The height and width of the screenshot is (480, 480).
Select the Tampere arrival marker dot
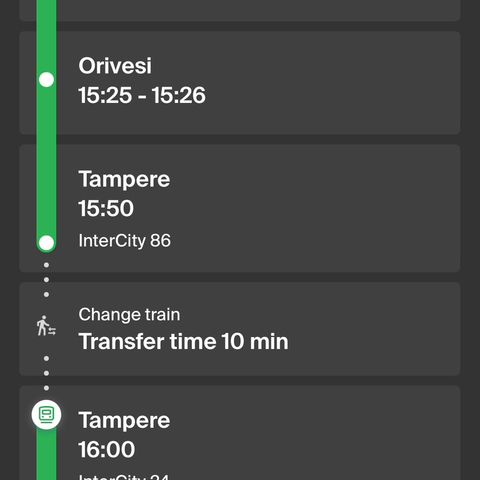click(x=46, y=243)
